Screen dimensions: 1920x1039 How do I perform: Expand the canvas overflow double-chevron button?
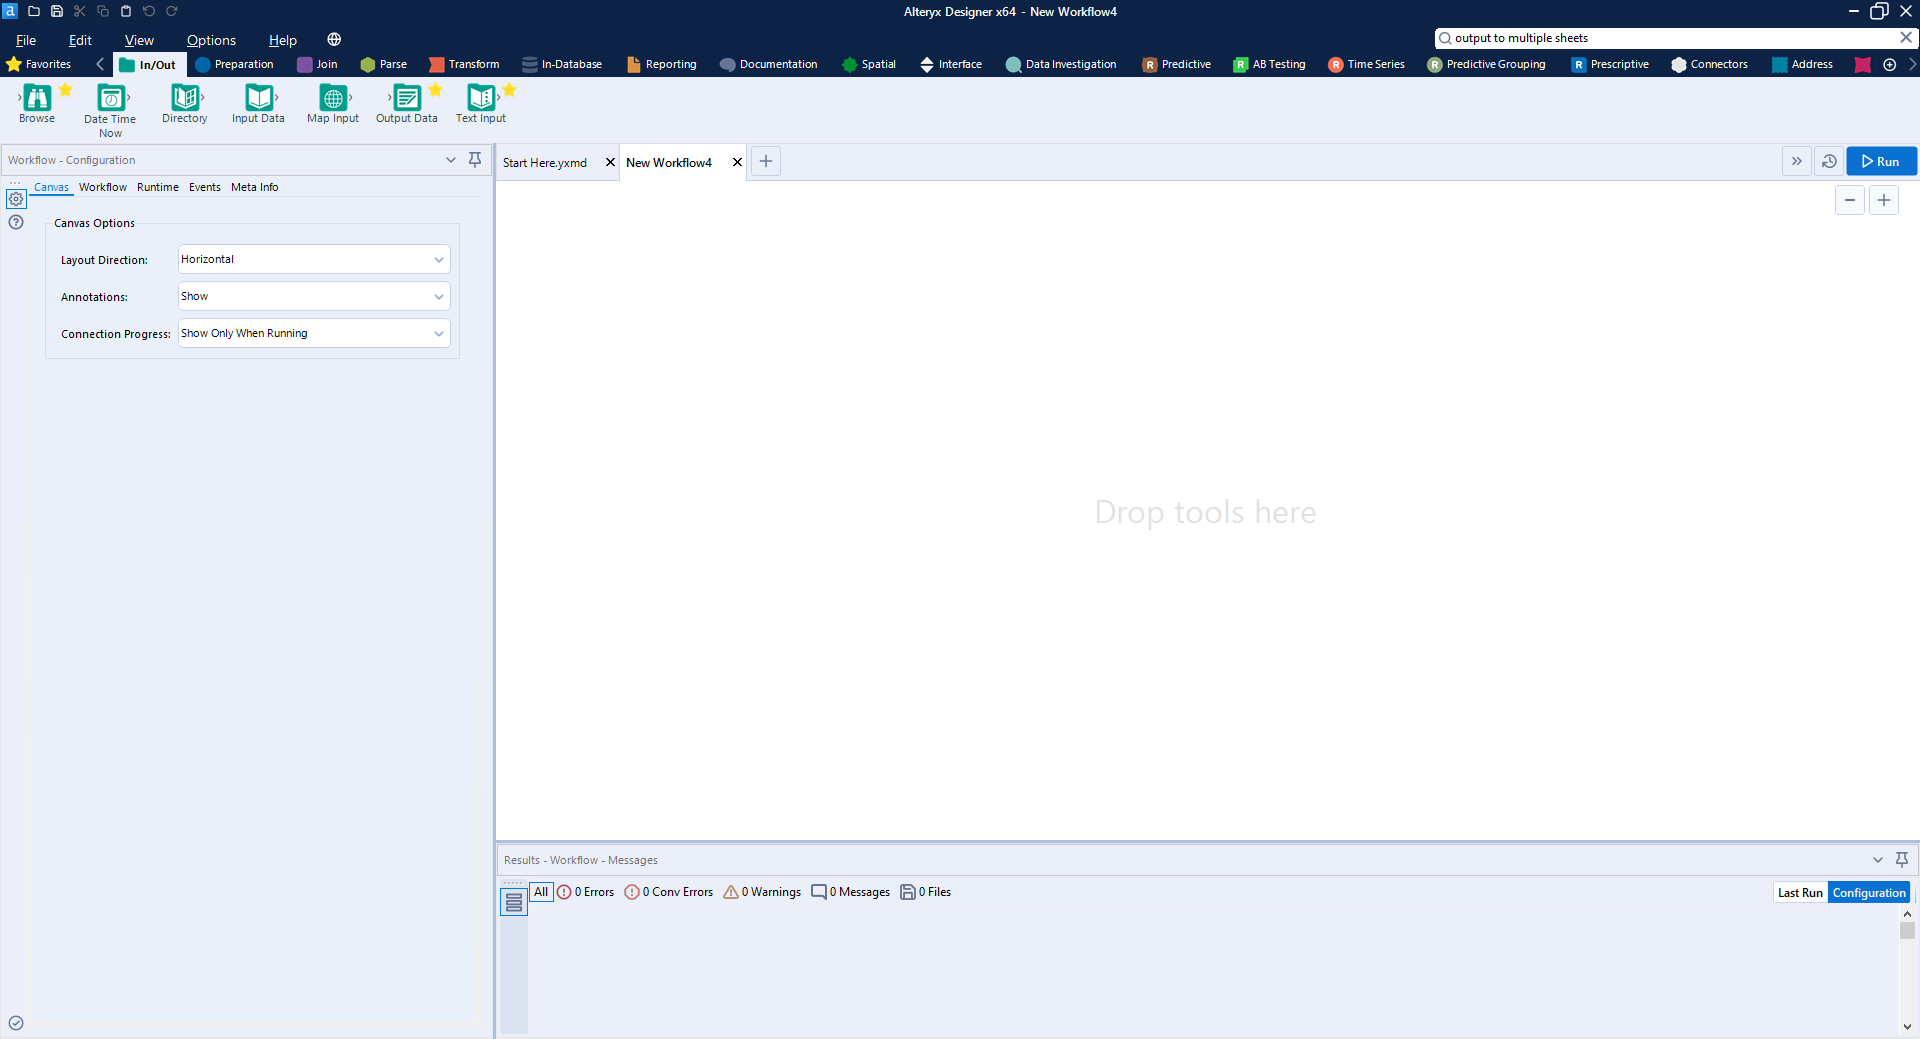click(x=1797, y=161)
